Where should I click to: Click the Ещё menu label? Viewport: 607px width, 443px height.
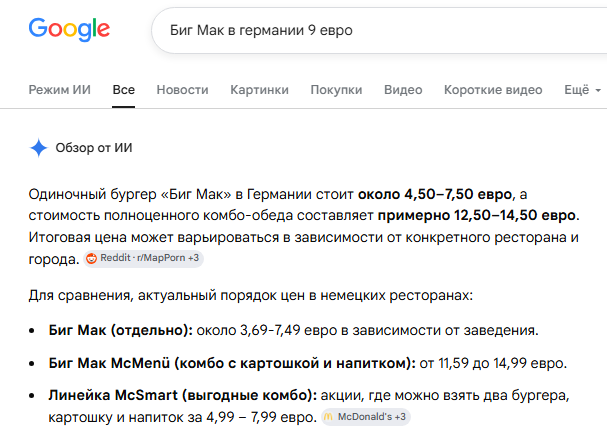click(x=577, y=90)
